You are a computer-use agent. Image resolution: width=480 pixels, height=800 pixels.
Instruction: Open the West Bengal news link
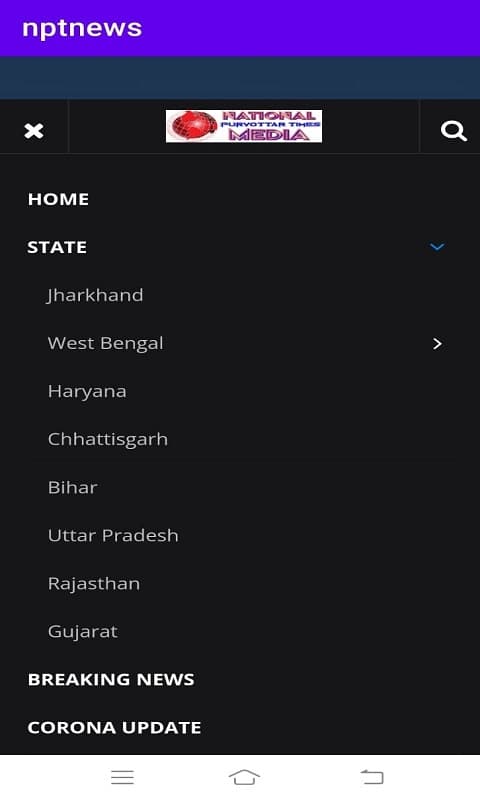[106, 343]
